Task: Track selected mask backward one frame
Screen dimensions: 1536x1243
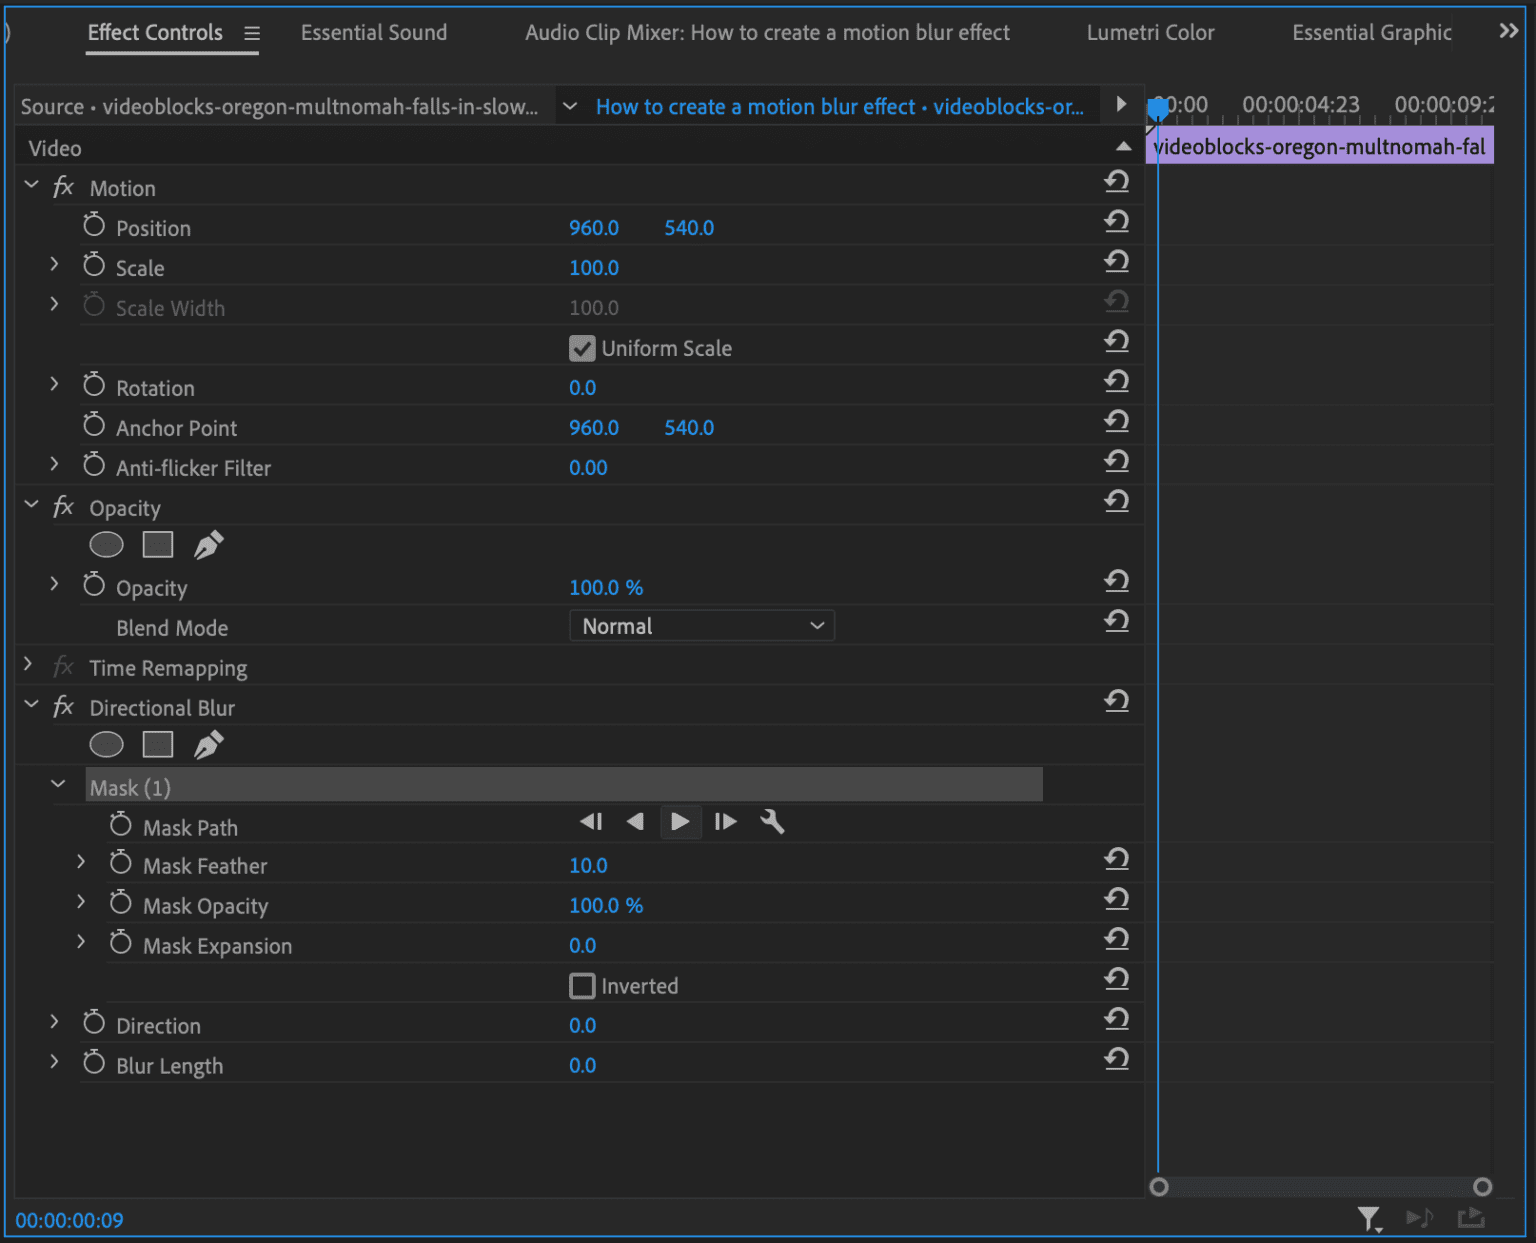Action: (591, 822)
